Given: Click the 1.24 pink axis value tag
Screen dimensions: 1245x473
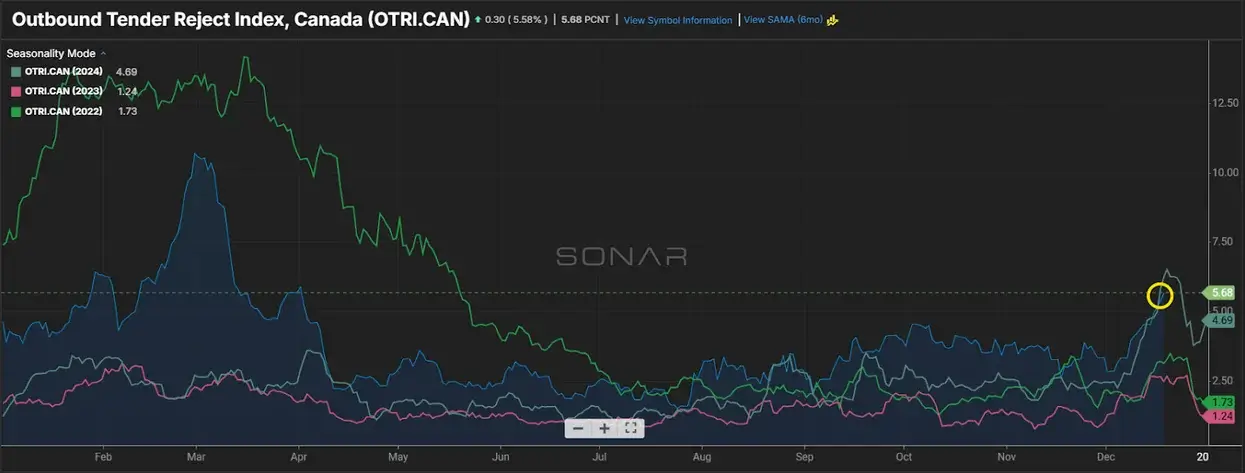Looking at the screenshot, I should point(1221,415).
